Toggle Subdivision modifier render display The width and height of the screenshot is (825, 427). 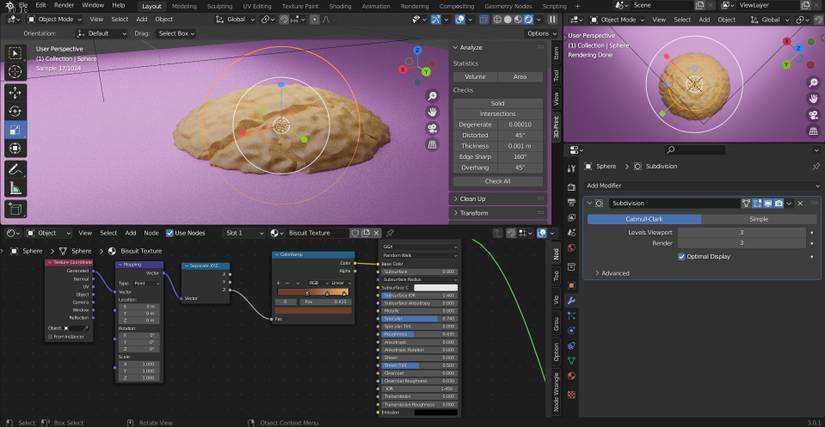pyautogui.click(x=779, y=204)
